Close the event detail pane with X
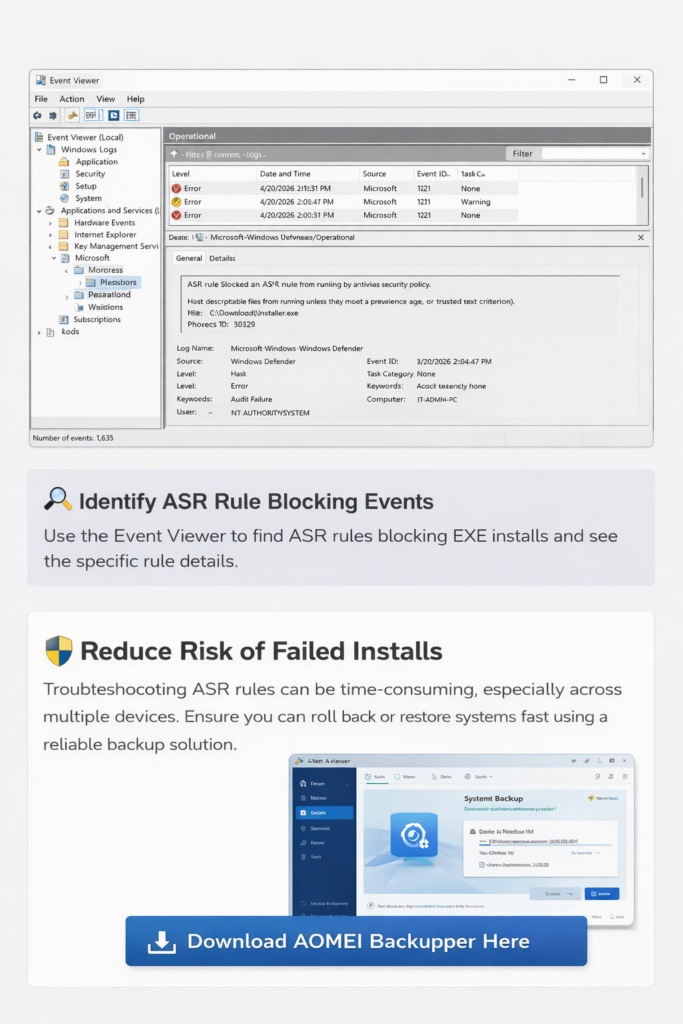Screen dimensions: 683x1024 click(x=641, y=238)
